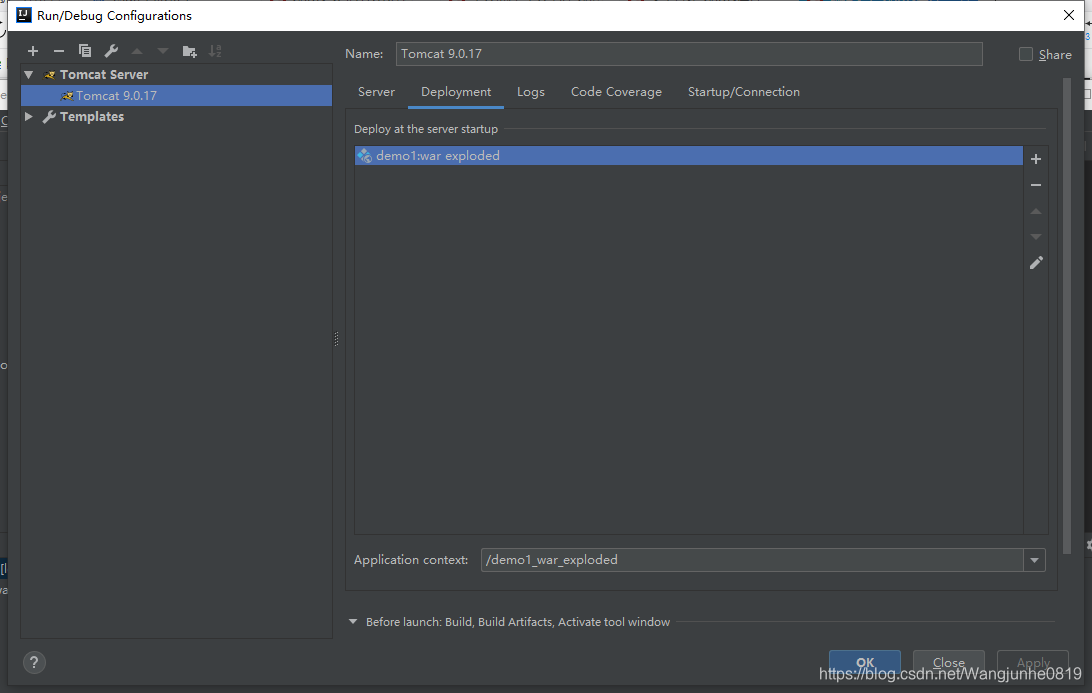Collapse the Before launch section
1092x693 pixels.
(353, 621)
